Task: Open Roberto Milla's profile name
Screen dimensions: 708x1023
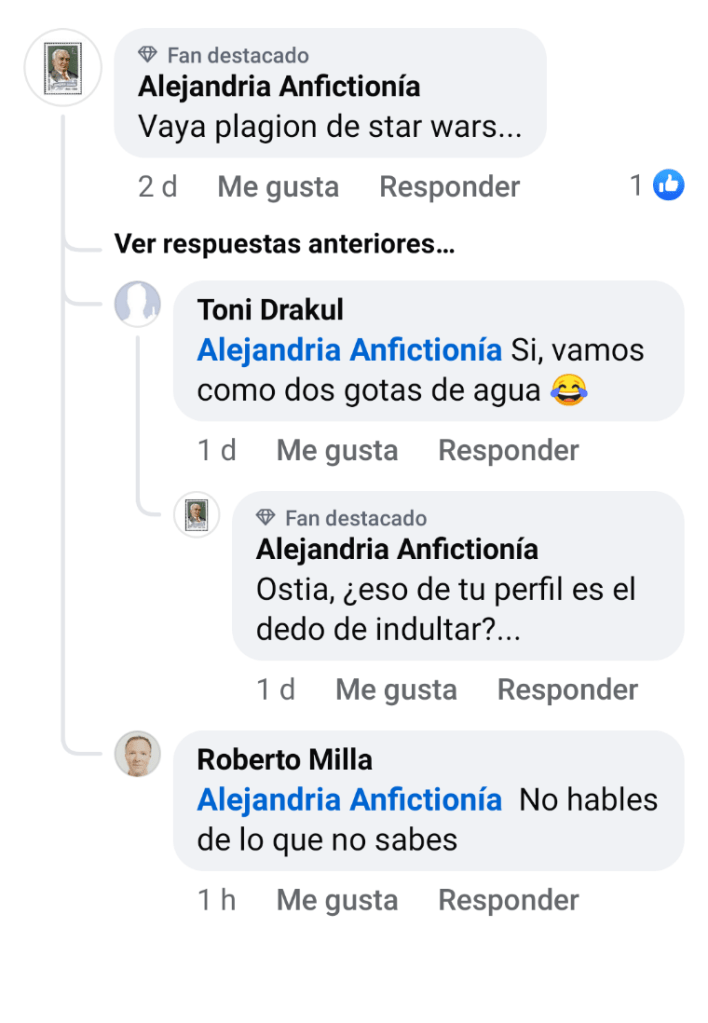Action: (284, 760)
